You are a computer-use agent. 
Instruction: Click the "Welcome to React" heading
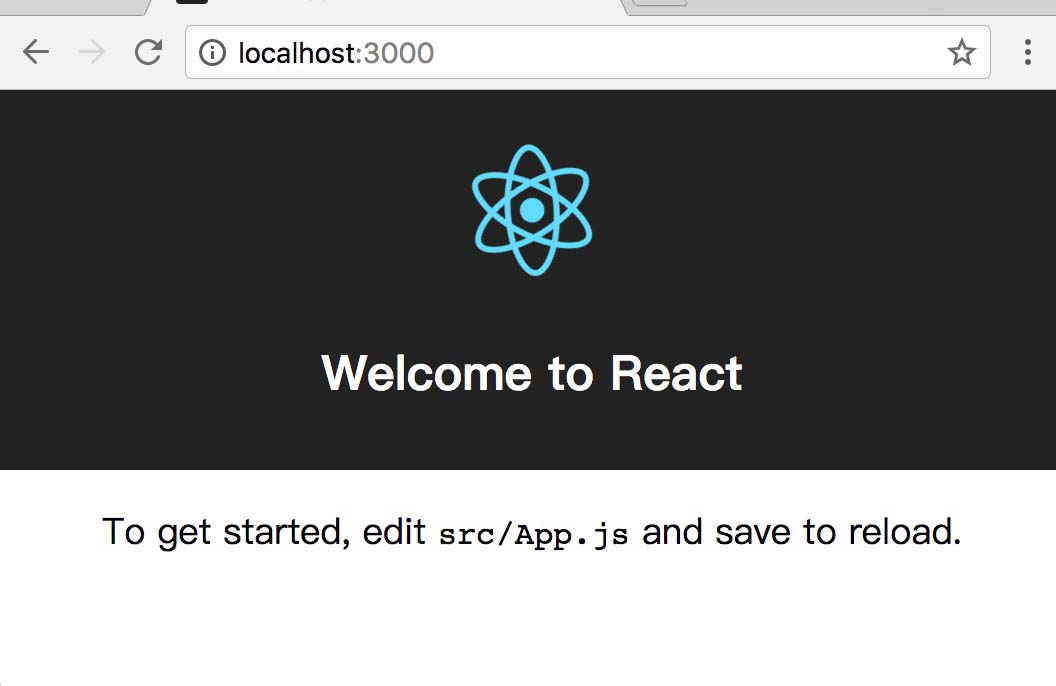532,372
